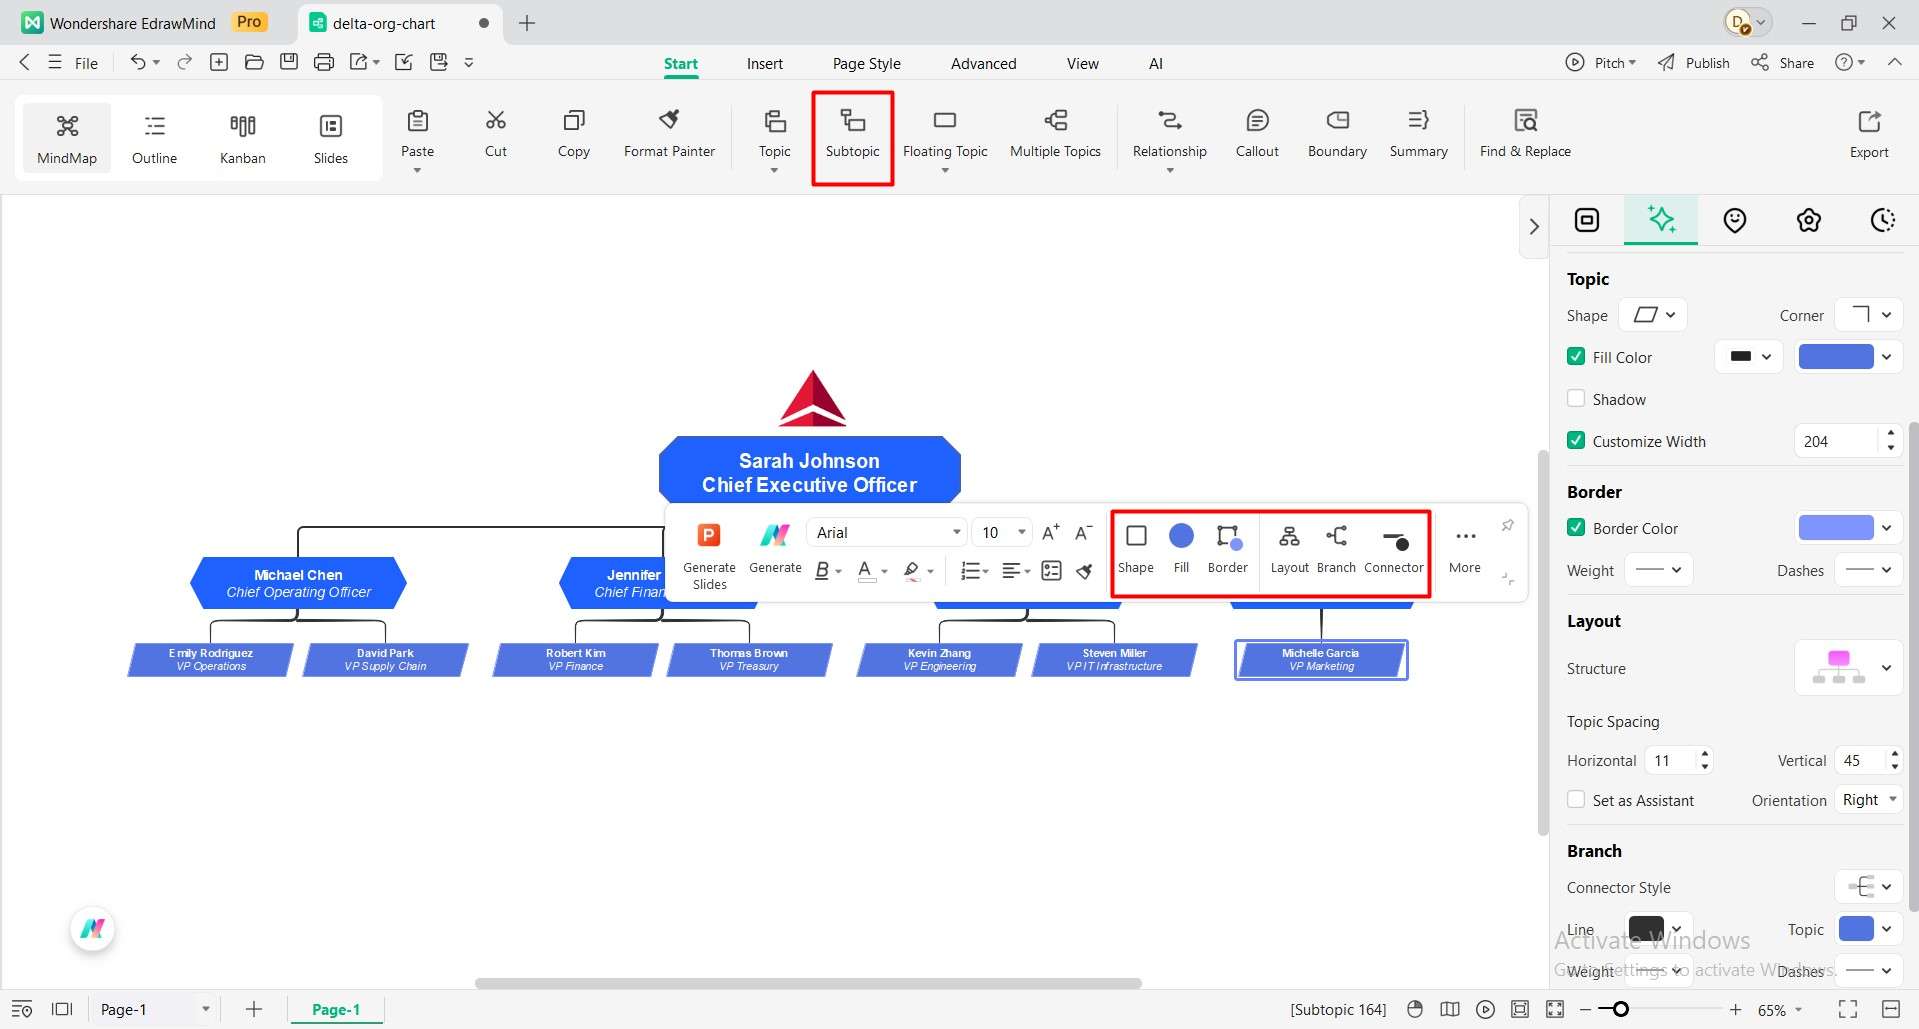1919x1029 pixels.
Task: Adjust the zoom slider handle
Action: pos(1621,1010)
